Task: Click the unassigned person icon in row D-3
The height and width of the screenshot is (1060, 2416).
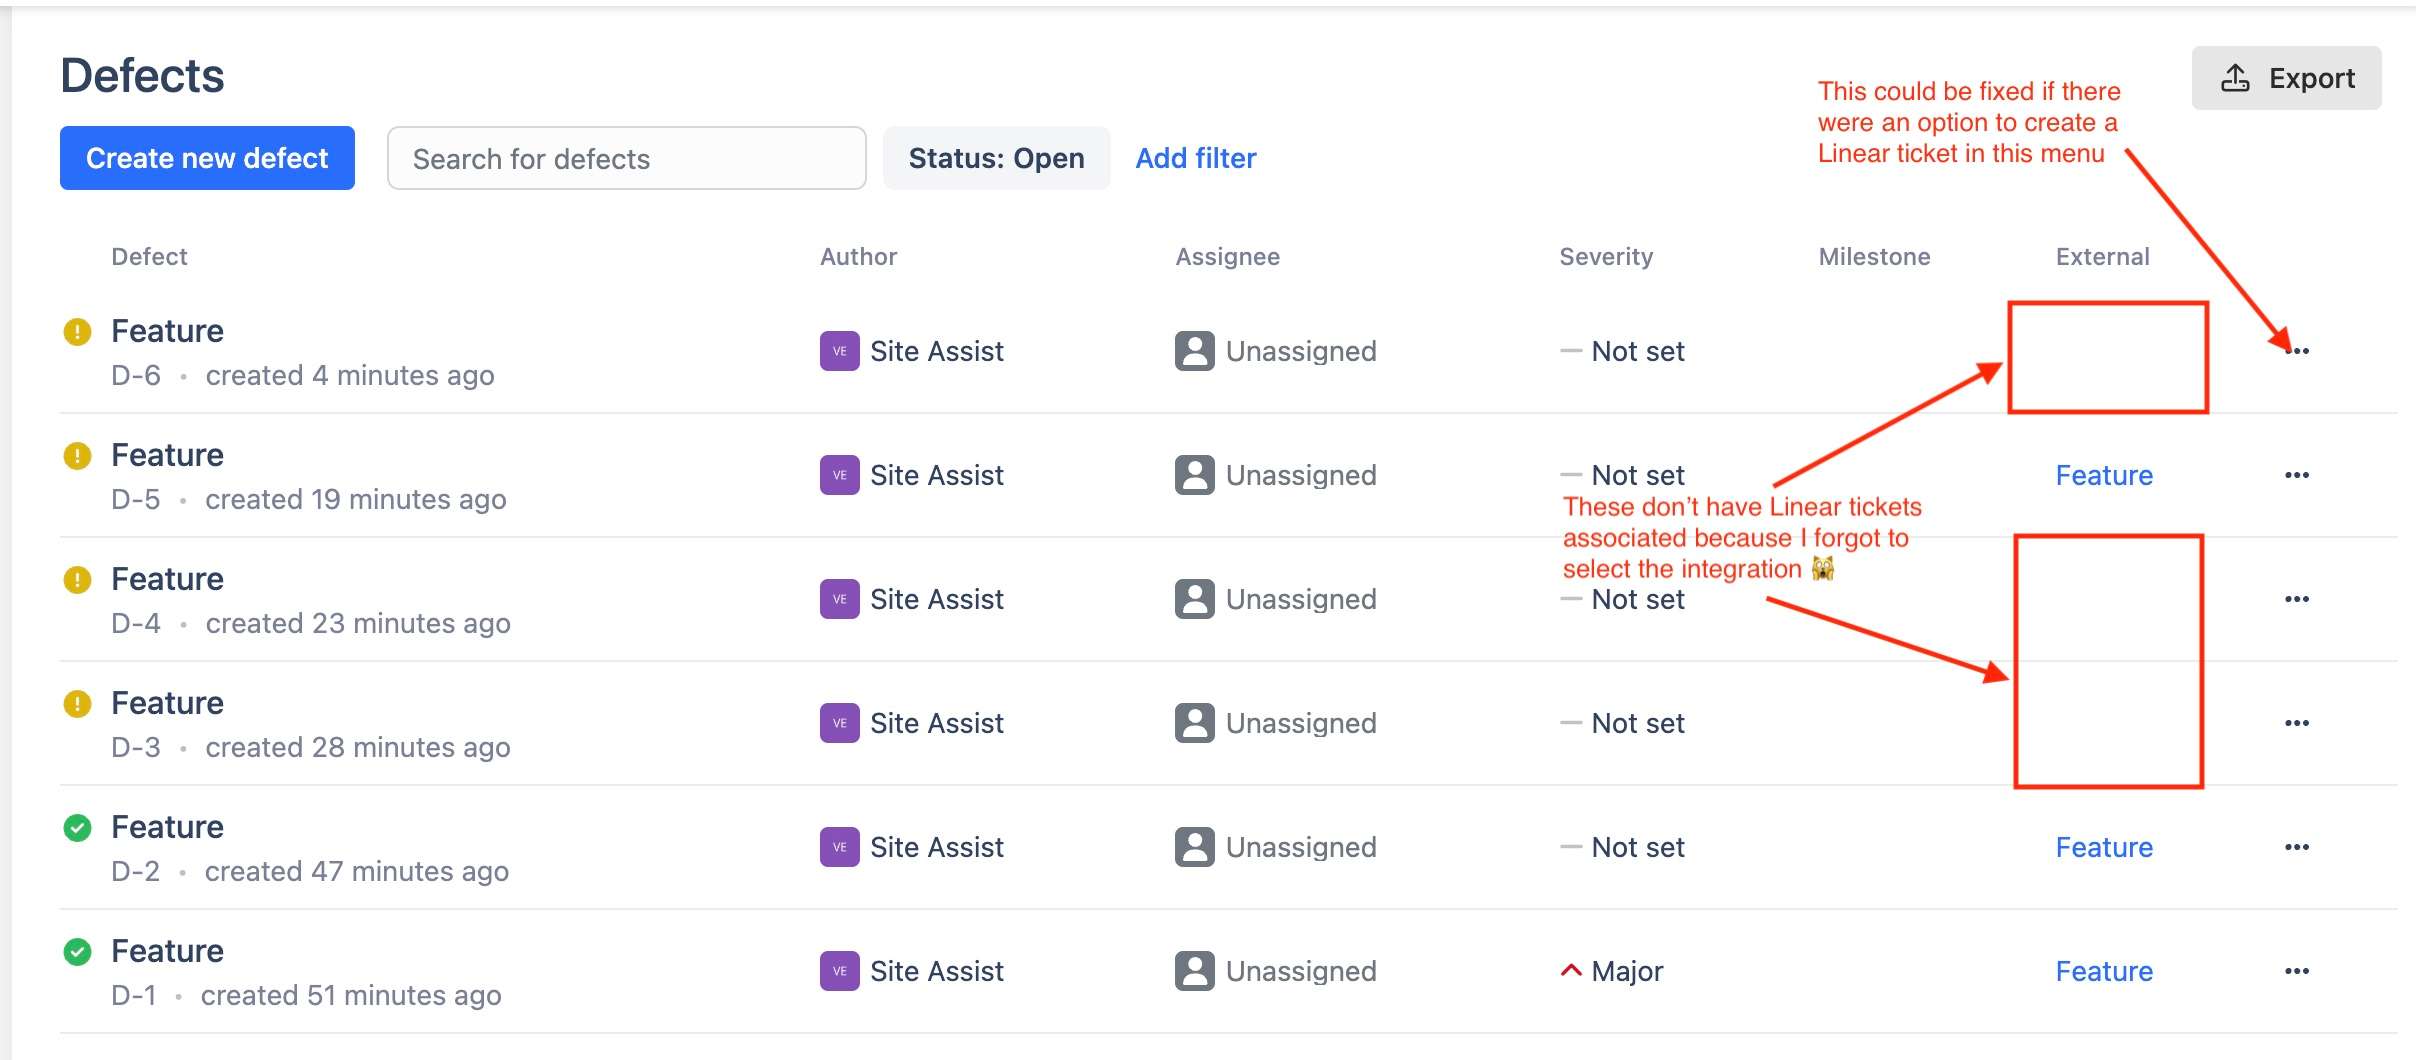Action: pos(1194,723)
